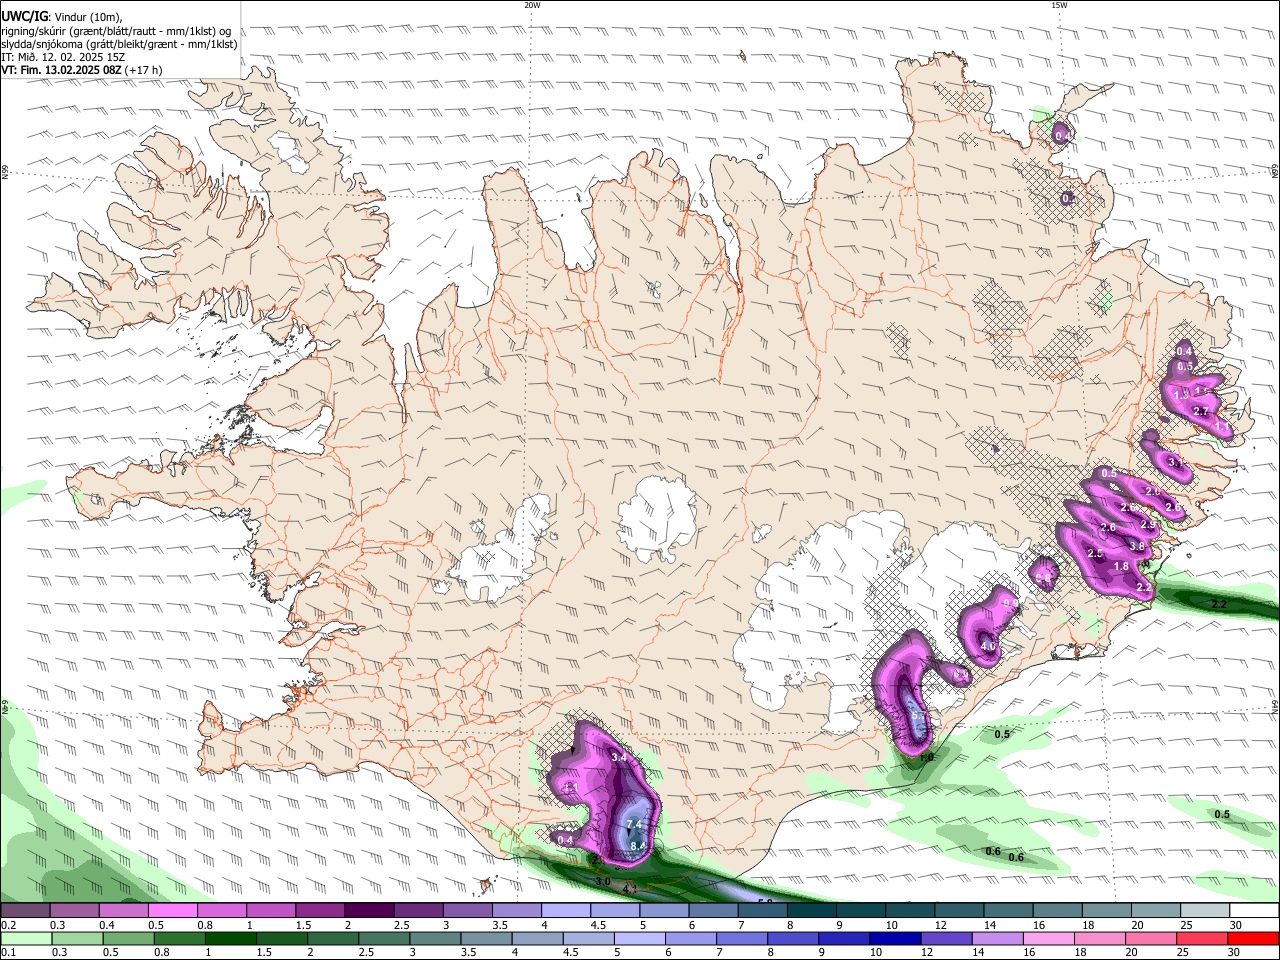Image resolution: width=1280 pixels, height=960 pixels.
Task: Click the '1.0' rain value below the 5.7 cell
Action: 925,758
